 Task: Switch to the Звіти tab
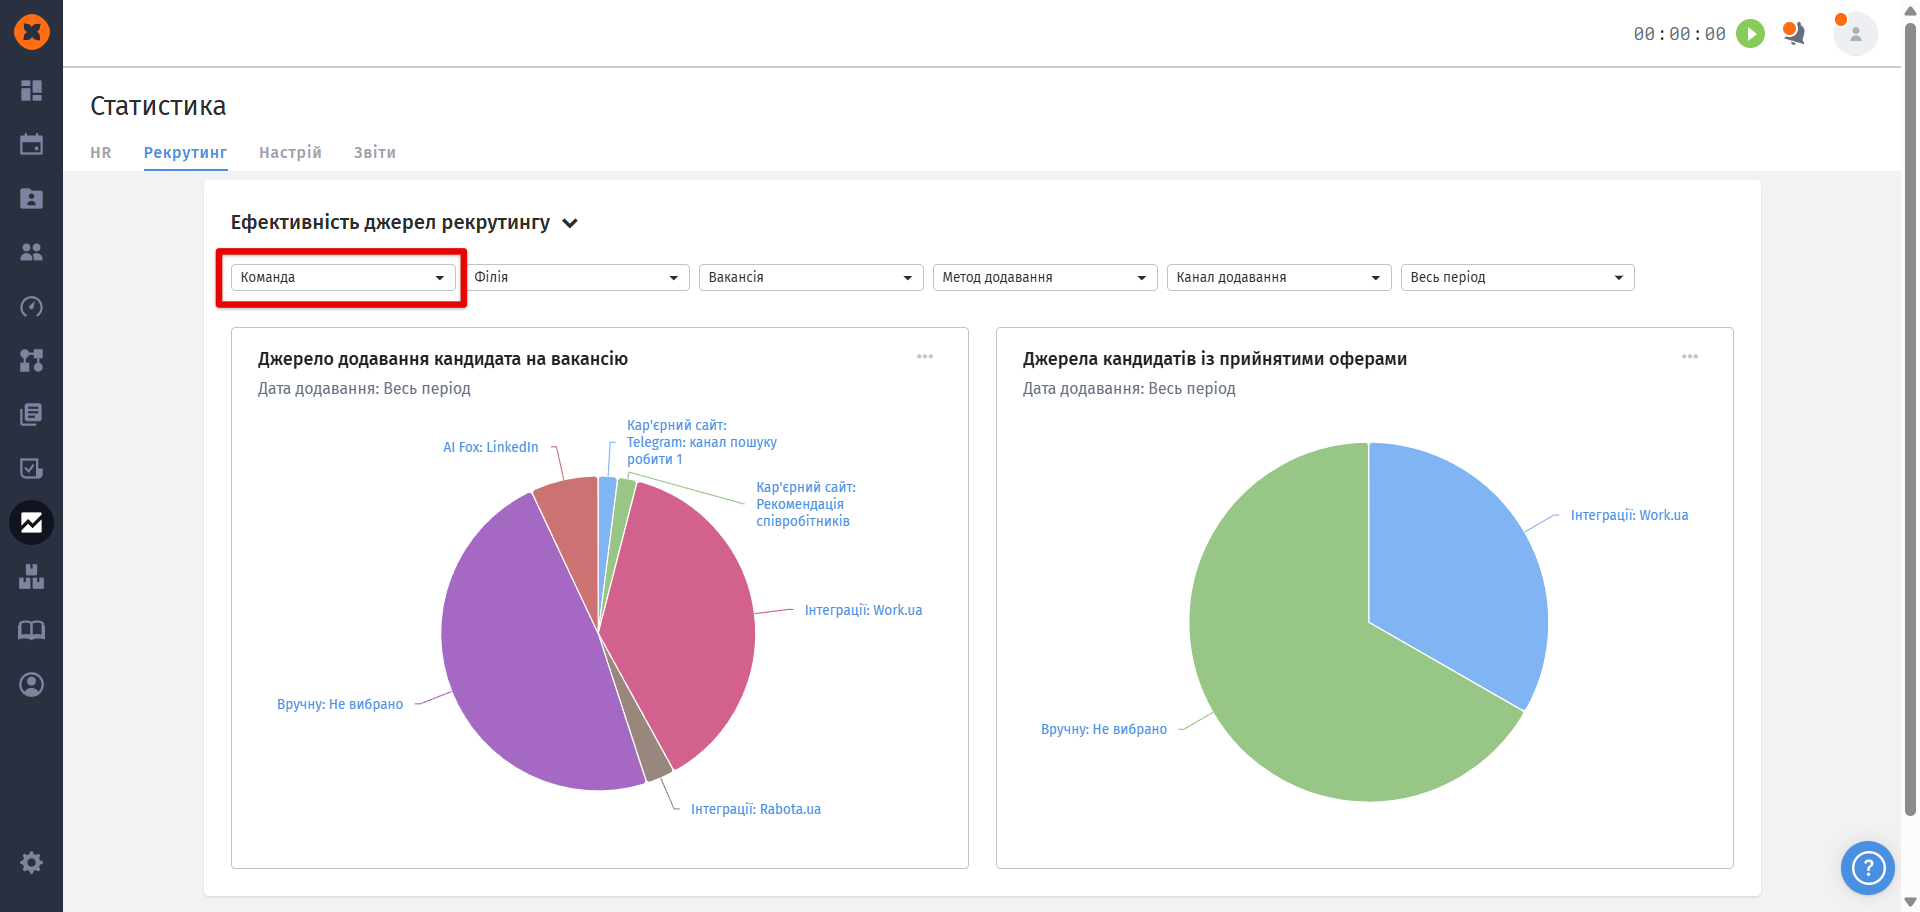tap(374, 153)
